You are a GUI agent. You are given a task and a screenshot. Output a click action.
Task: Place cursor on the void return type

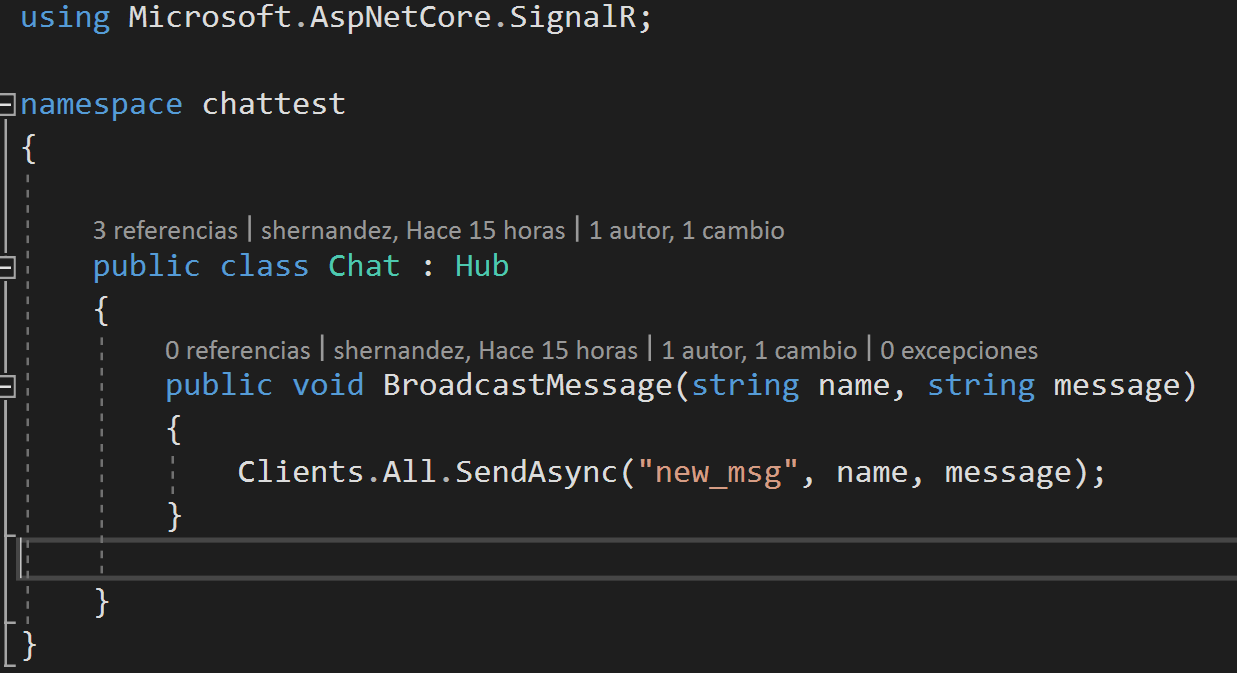click(328, 384)
